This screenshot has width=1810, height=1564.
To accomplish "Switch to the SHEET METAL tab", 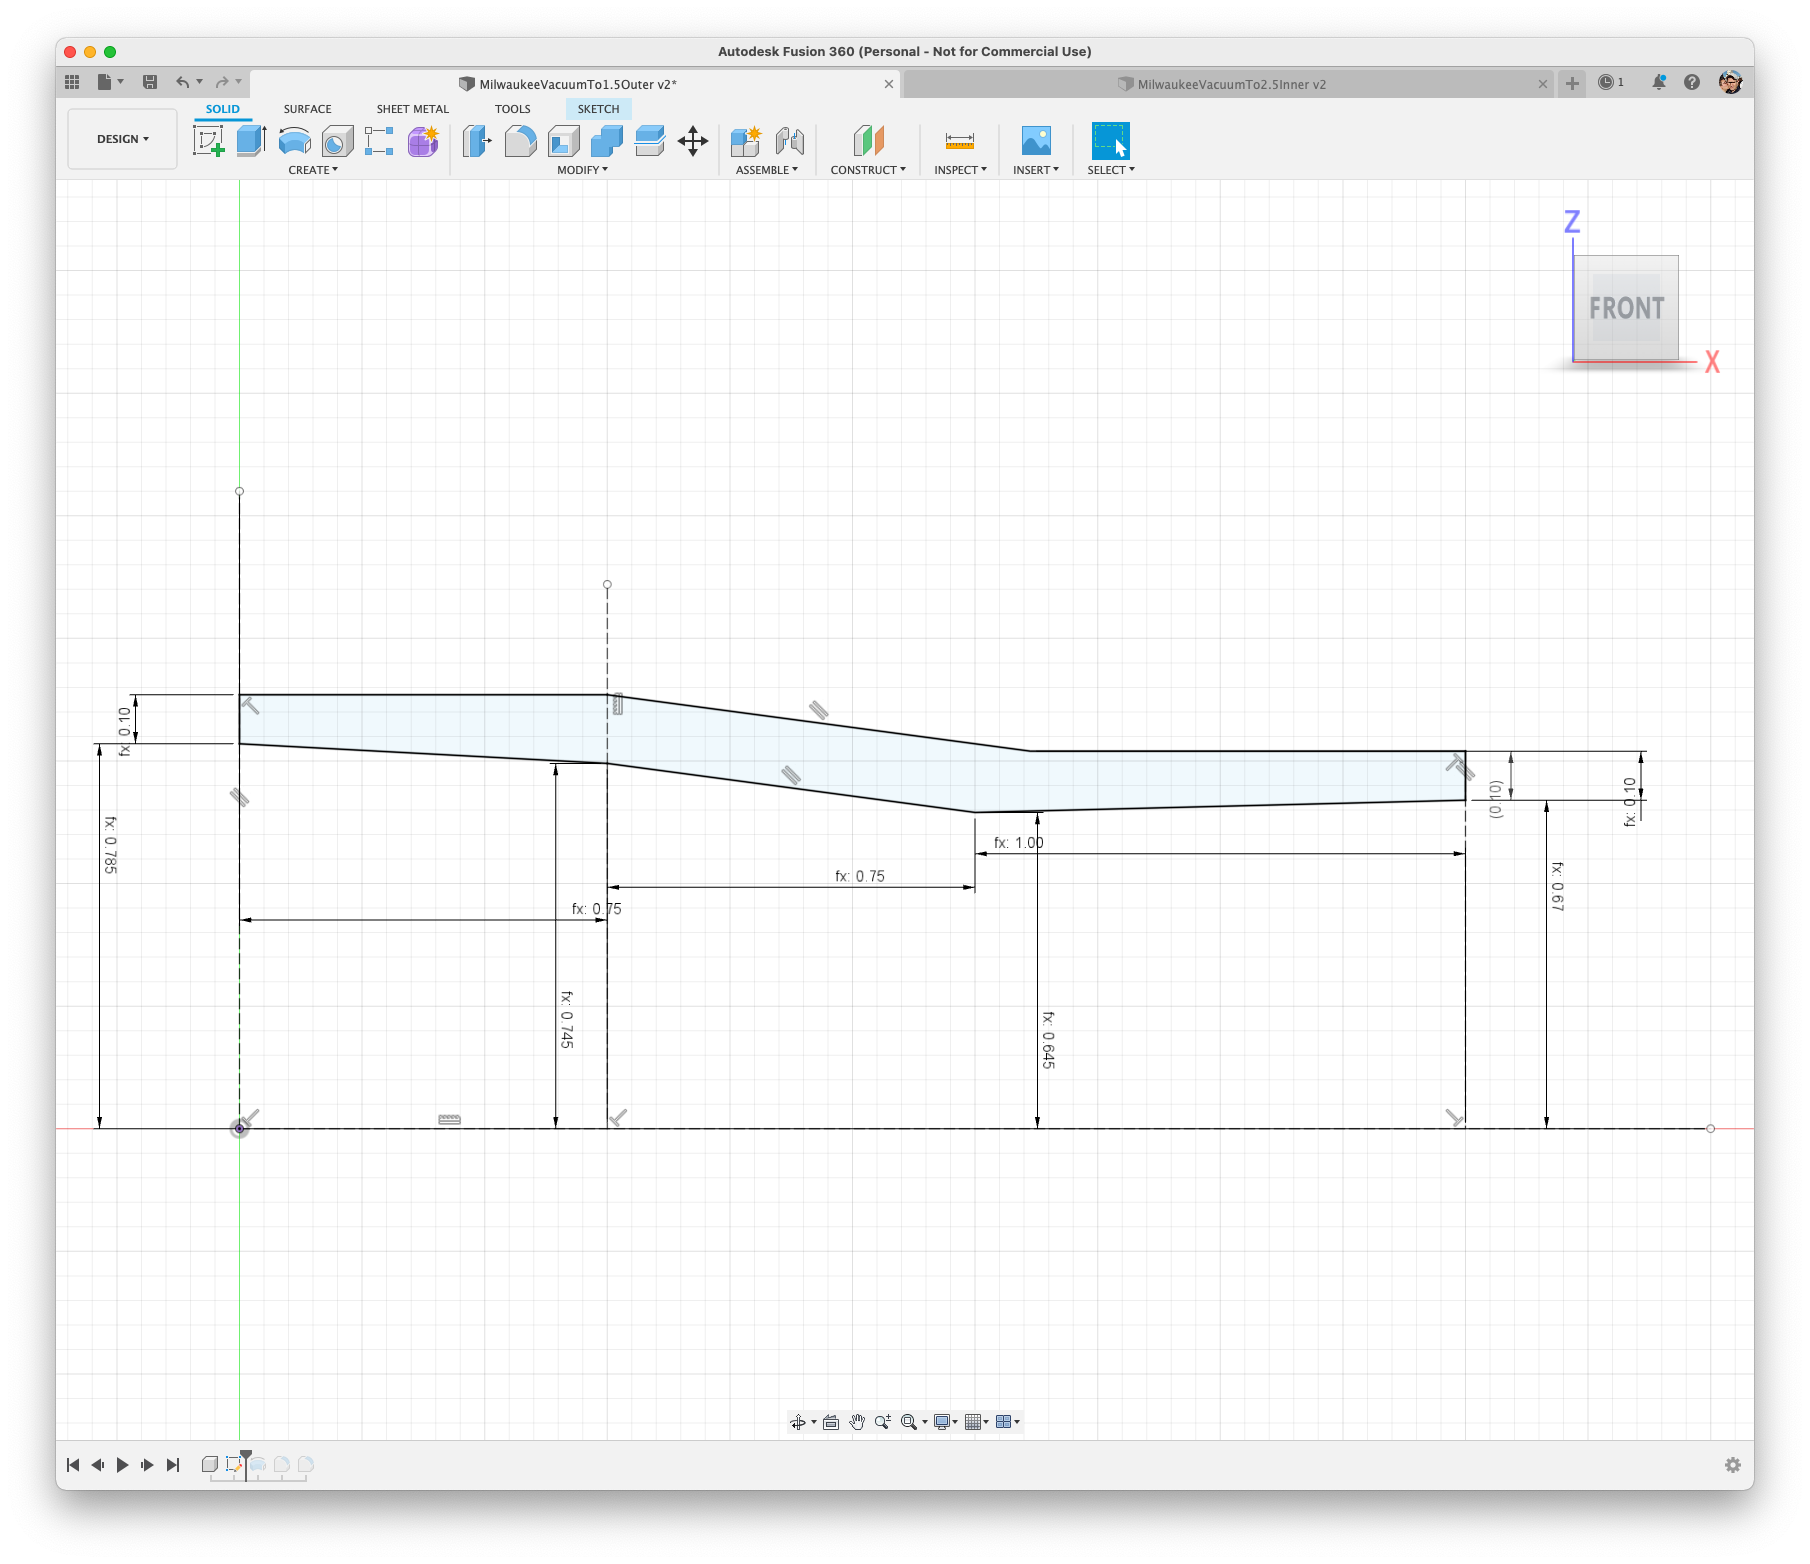I will point(413,109).
